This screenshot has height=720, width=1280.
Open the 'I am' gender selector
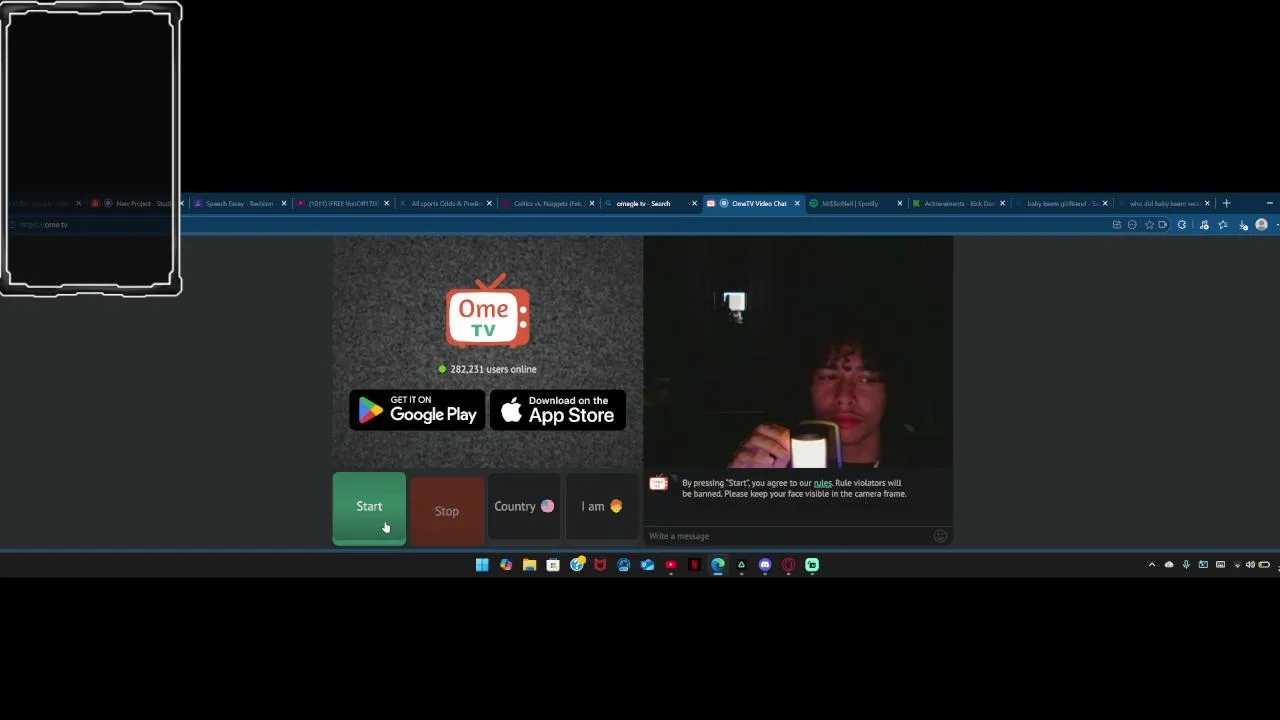pyautogui.click(x=601, y=507)
